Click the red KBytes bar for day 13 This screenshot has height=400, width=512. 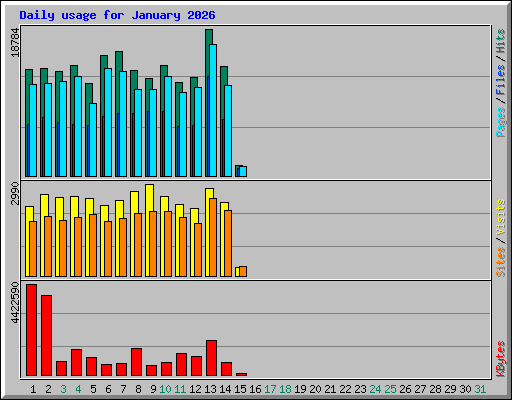point(211,358)
